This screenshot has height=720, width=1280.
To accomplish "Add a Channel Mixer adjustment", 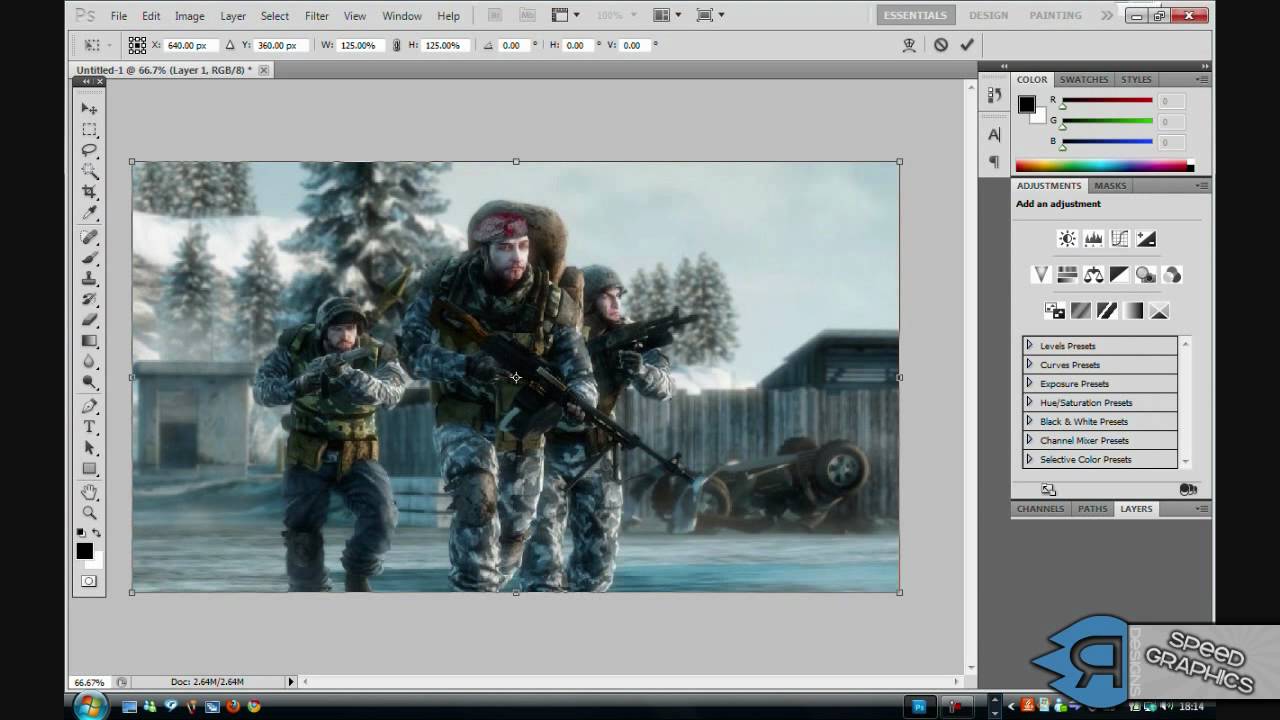I will (x=1172, y=275).
